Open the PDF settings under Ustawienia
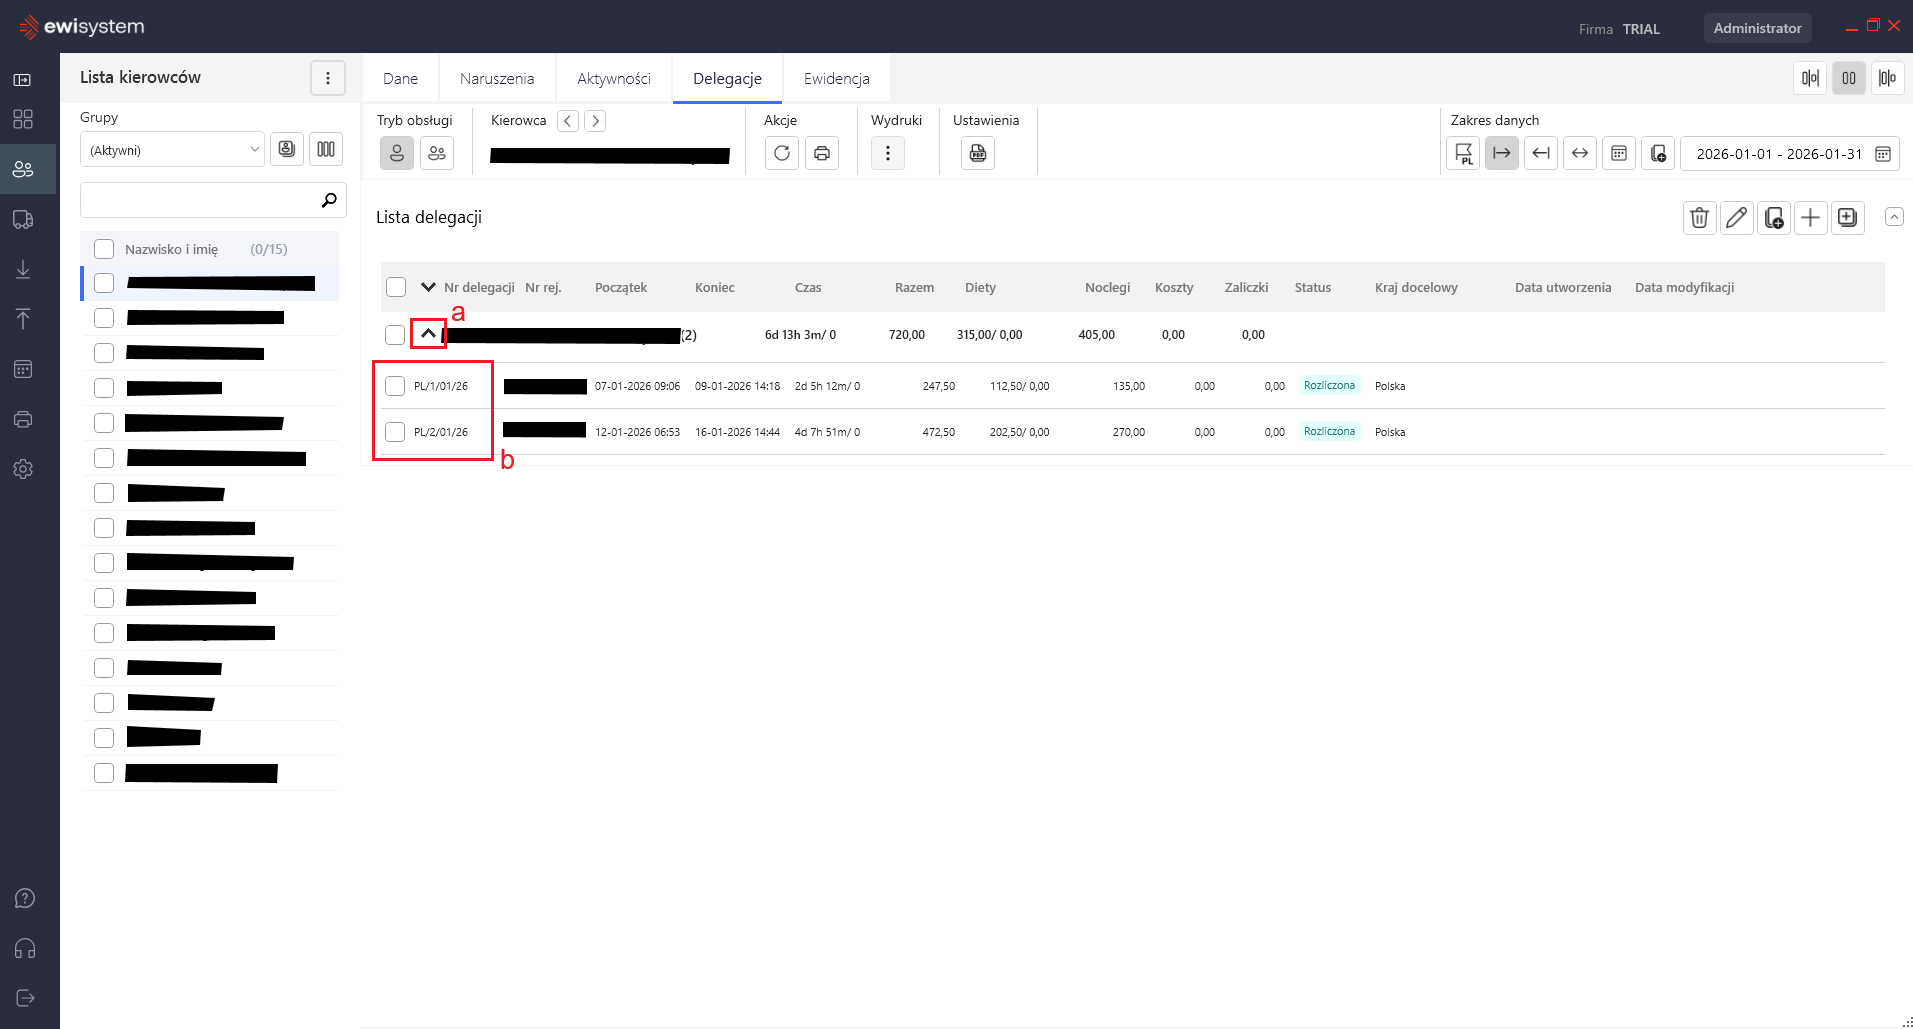 (x=977, y=153)
